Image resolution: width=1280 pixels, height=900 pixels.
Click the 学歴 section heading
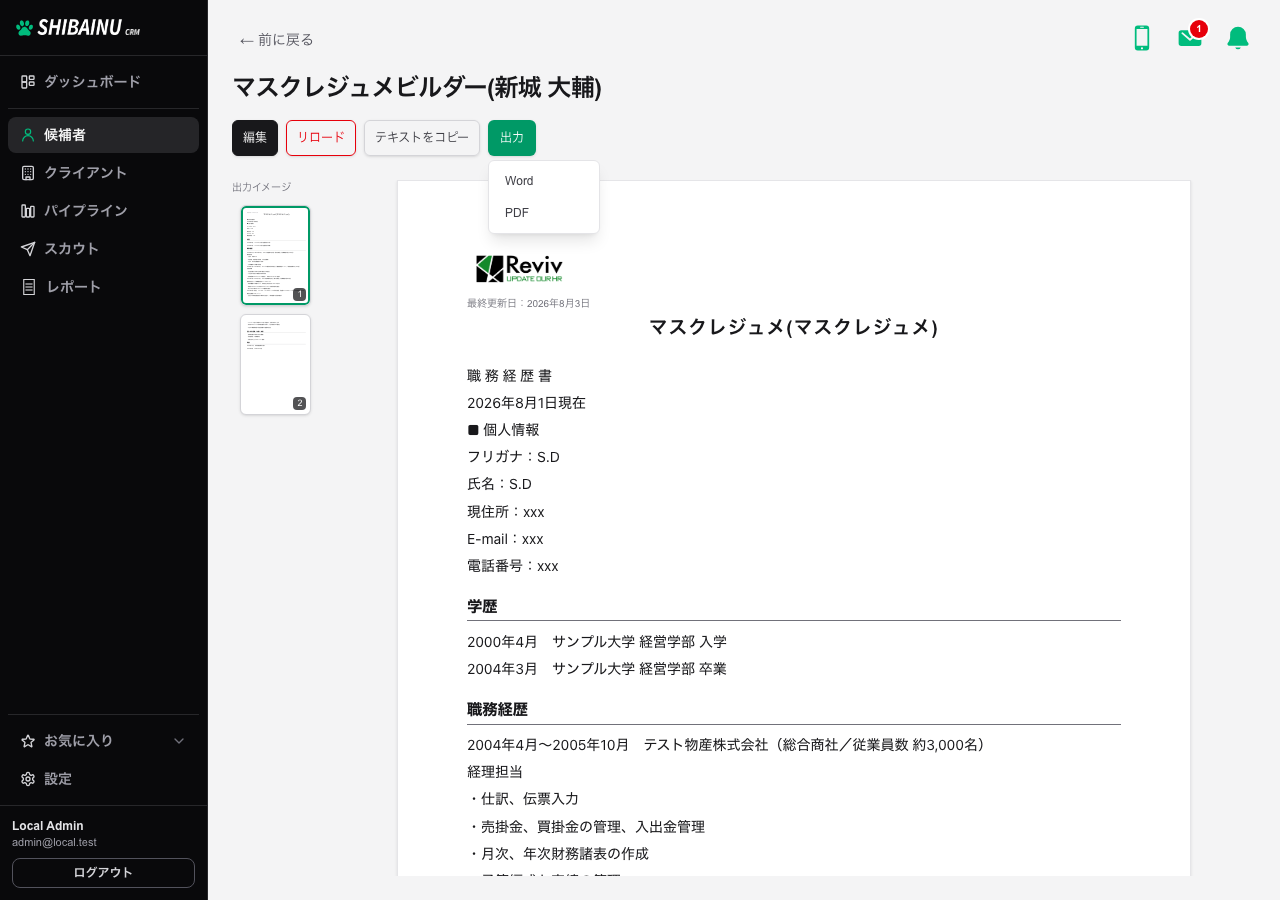coord(482,607)
